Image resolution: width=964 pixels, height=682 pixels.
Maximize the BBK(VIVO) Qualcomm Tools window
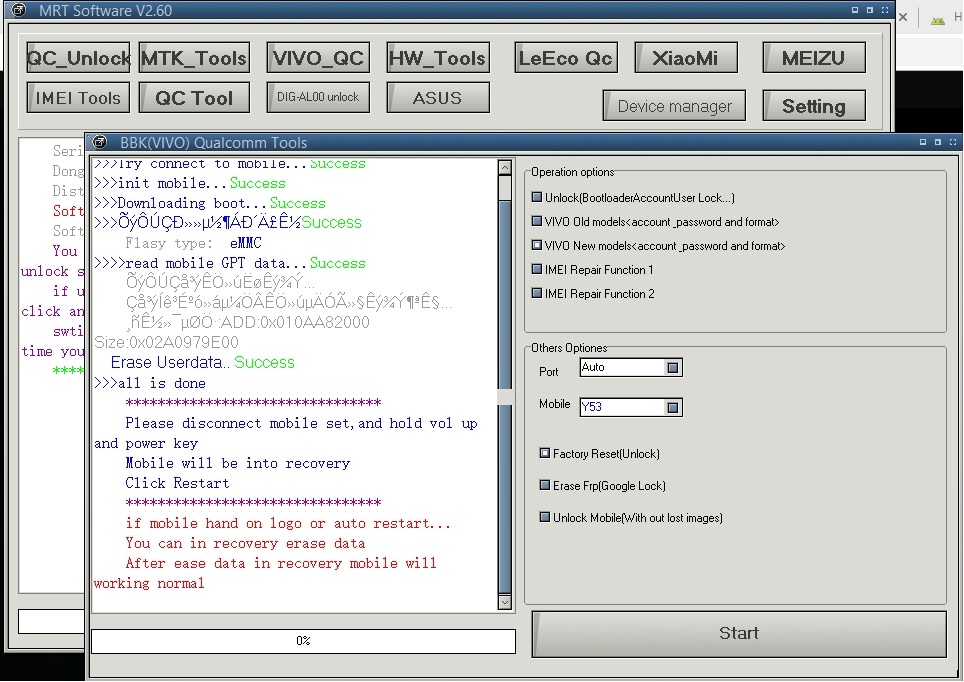pyautogui.click(x=938, y=142)
